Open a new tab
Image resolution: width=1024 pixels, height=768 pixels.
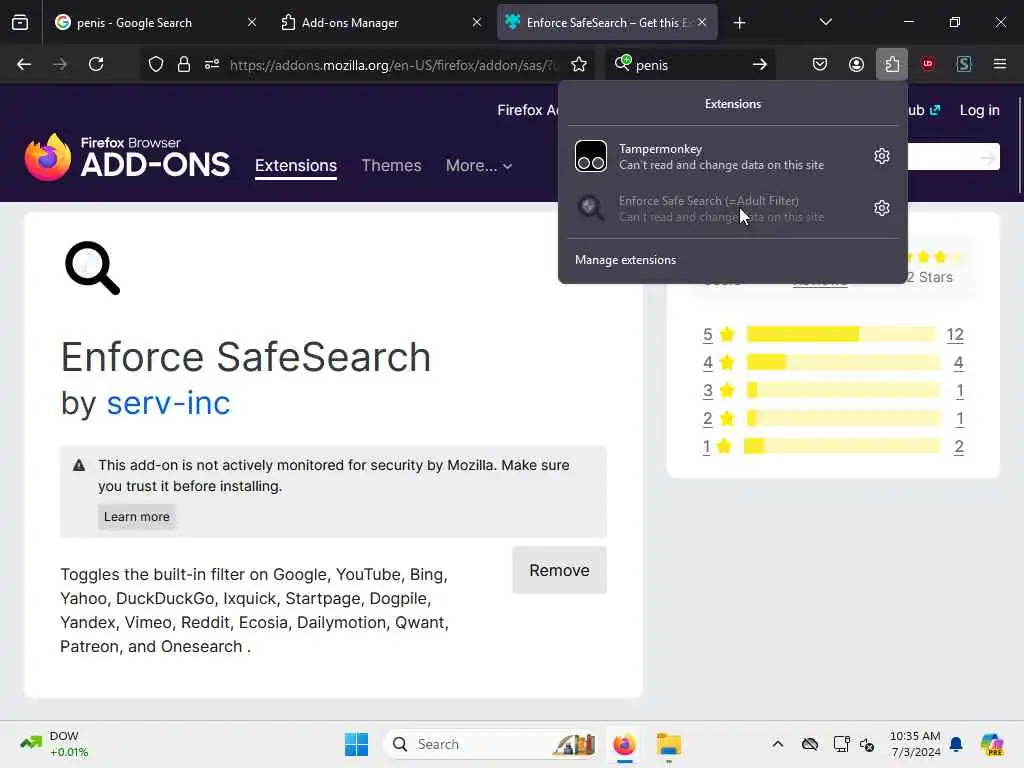(739, 23)
